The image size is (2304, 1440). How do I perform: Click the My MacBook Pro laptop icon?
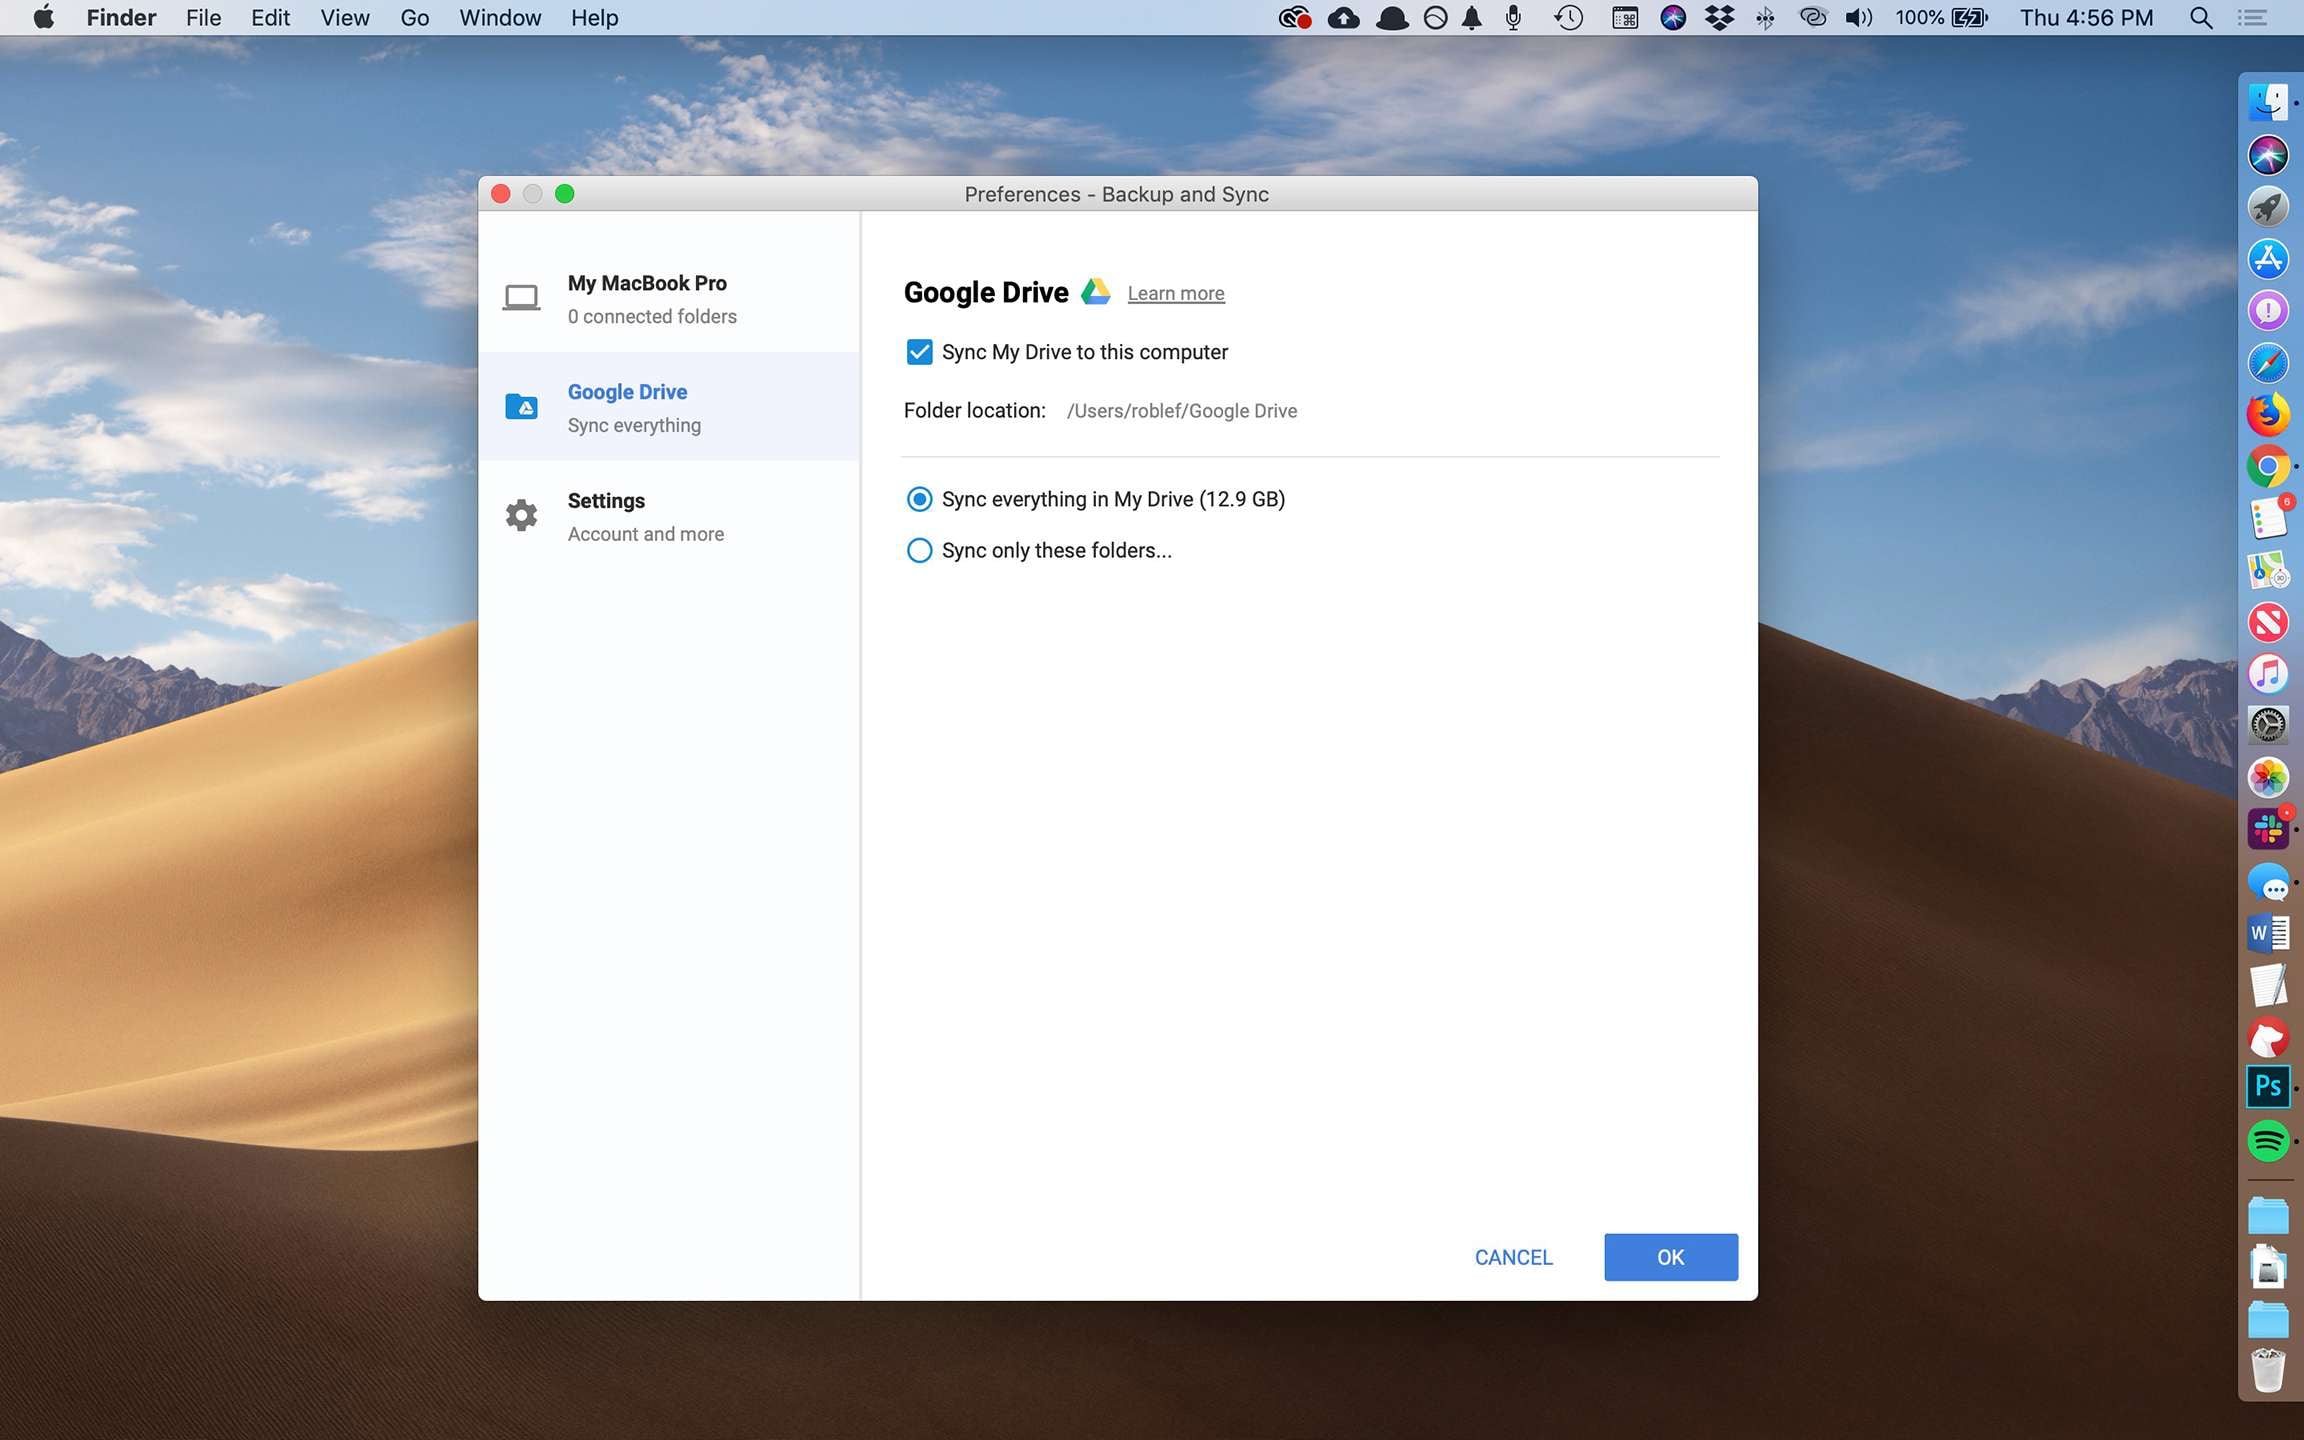(x=521, y=298)
